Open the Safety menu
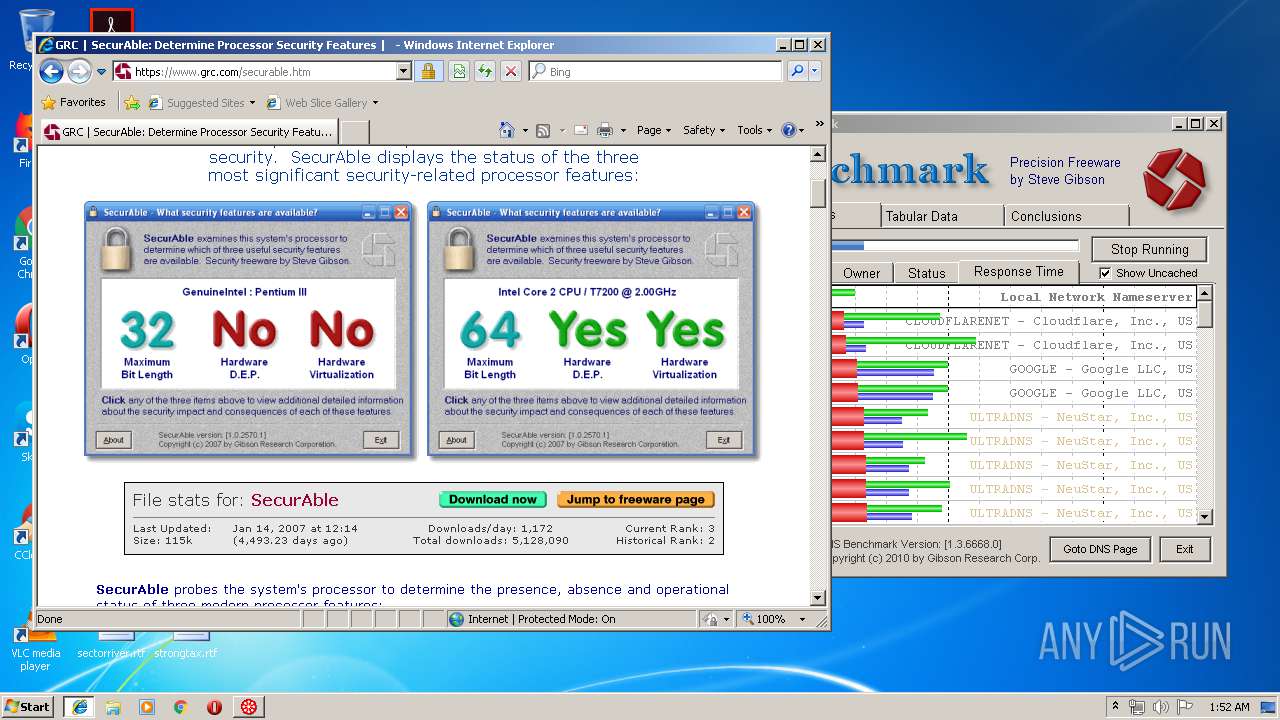The height and width of the screenshot is (720, 1280). pyautogui.click(x=703, y=130)
